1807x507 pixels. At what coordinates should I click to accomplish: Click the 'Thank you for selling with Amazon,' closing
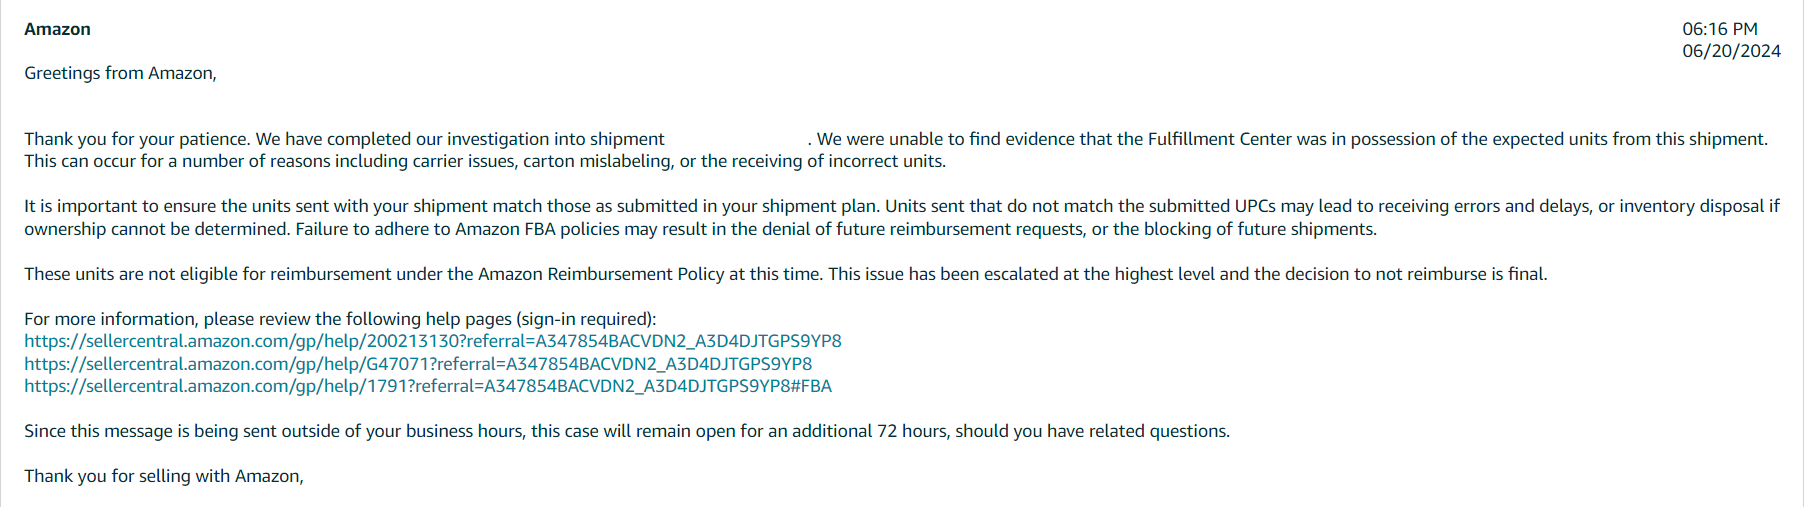point(164,476)
